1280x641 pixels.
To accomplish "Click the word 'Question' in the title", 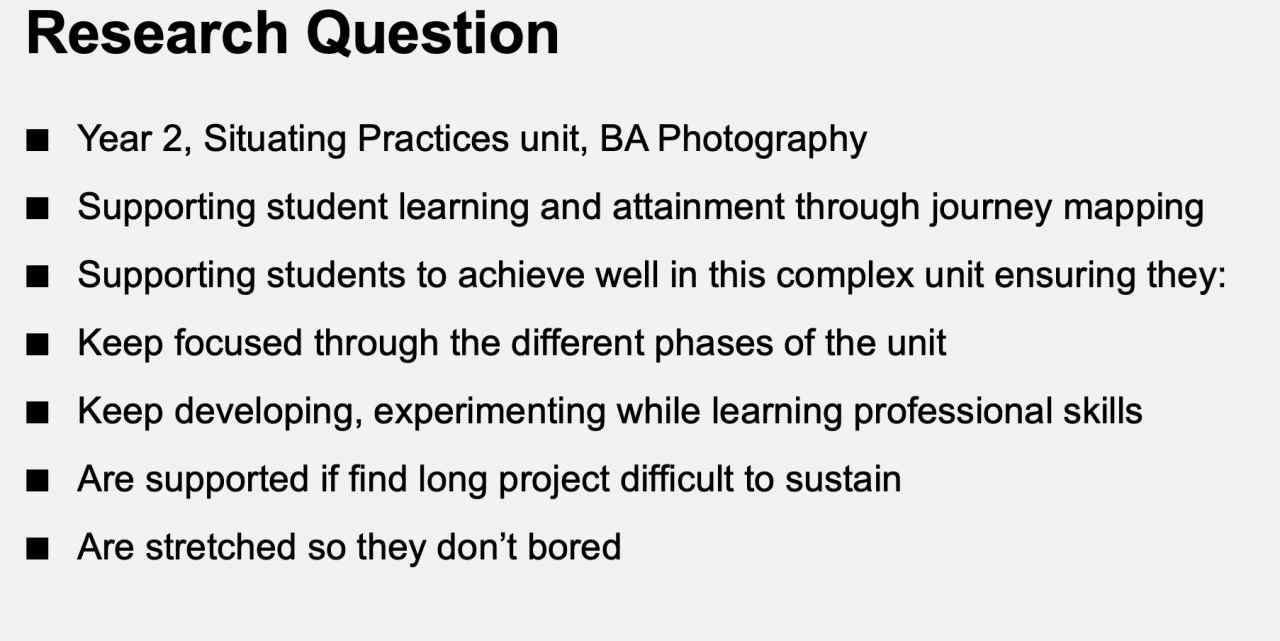I will coord(432,33).
